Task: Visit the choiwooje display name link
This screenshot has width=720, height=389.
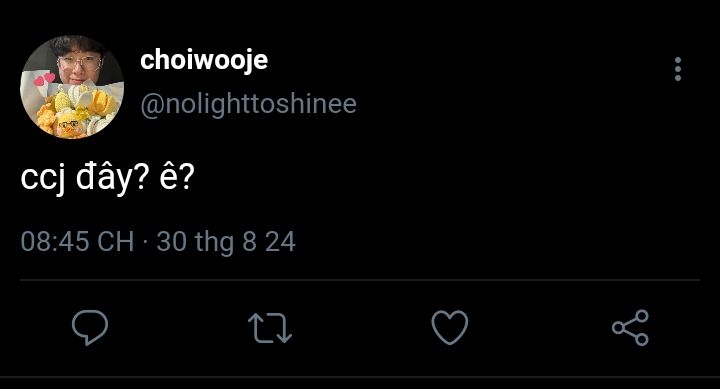Action: coord(204,60)
